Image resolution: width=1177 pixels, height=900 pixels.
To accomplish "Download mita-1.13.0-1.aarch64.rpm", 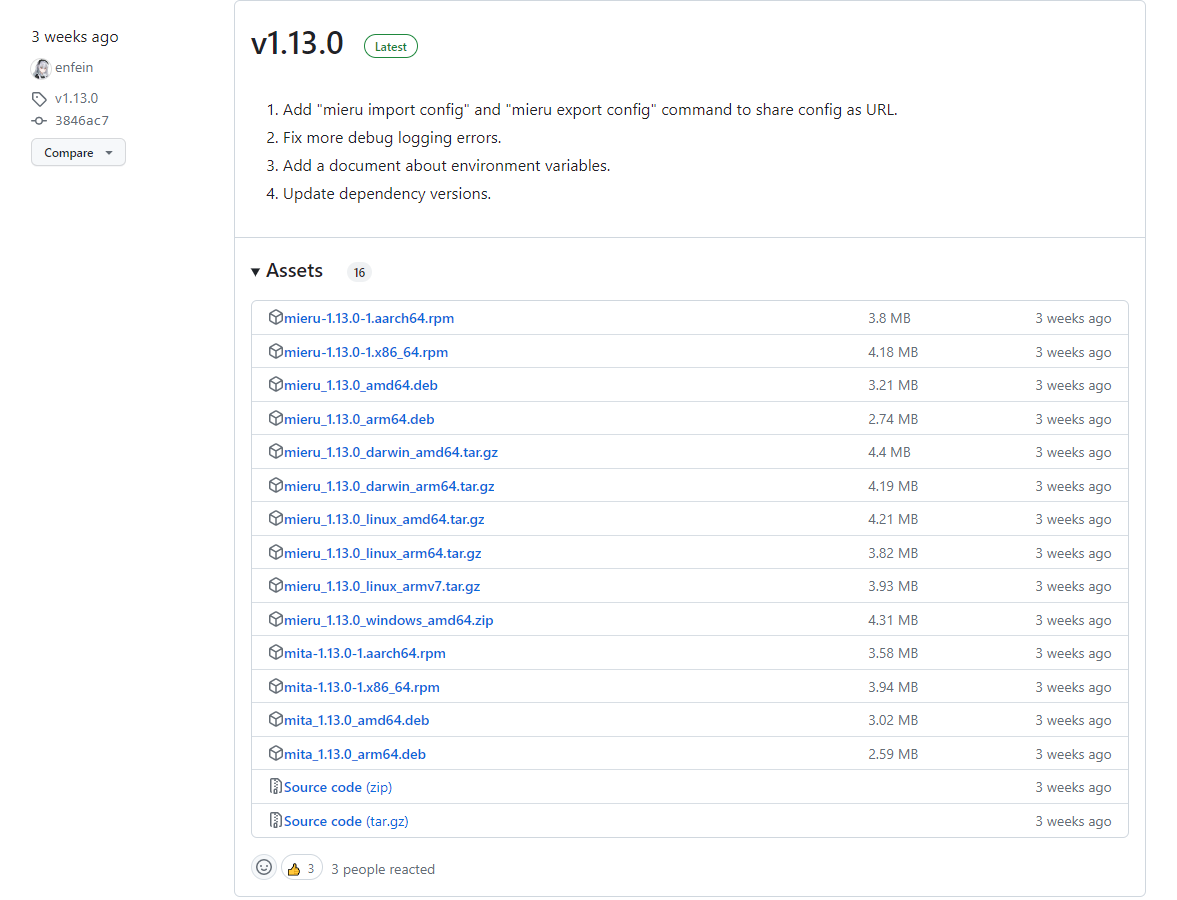I will pyautogui.click(x=365, y=653).
